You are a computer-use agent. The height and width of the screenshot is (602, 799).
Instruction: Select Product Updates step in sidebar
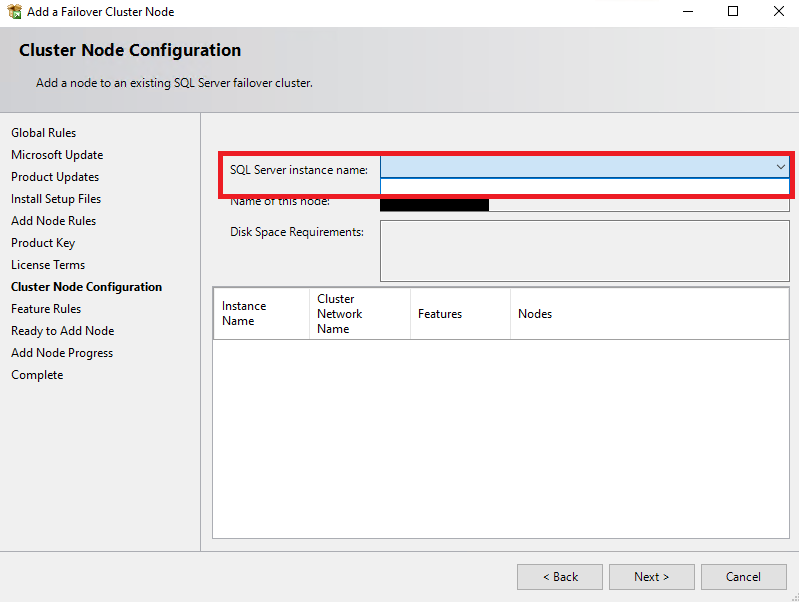(55, 177)
